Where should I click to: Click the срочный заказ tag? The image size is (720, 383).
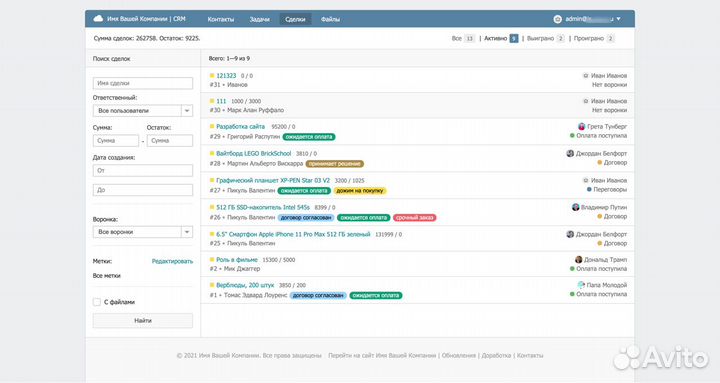point(415,218)
